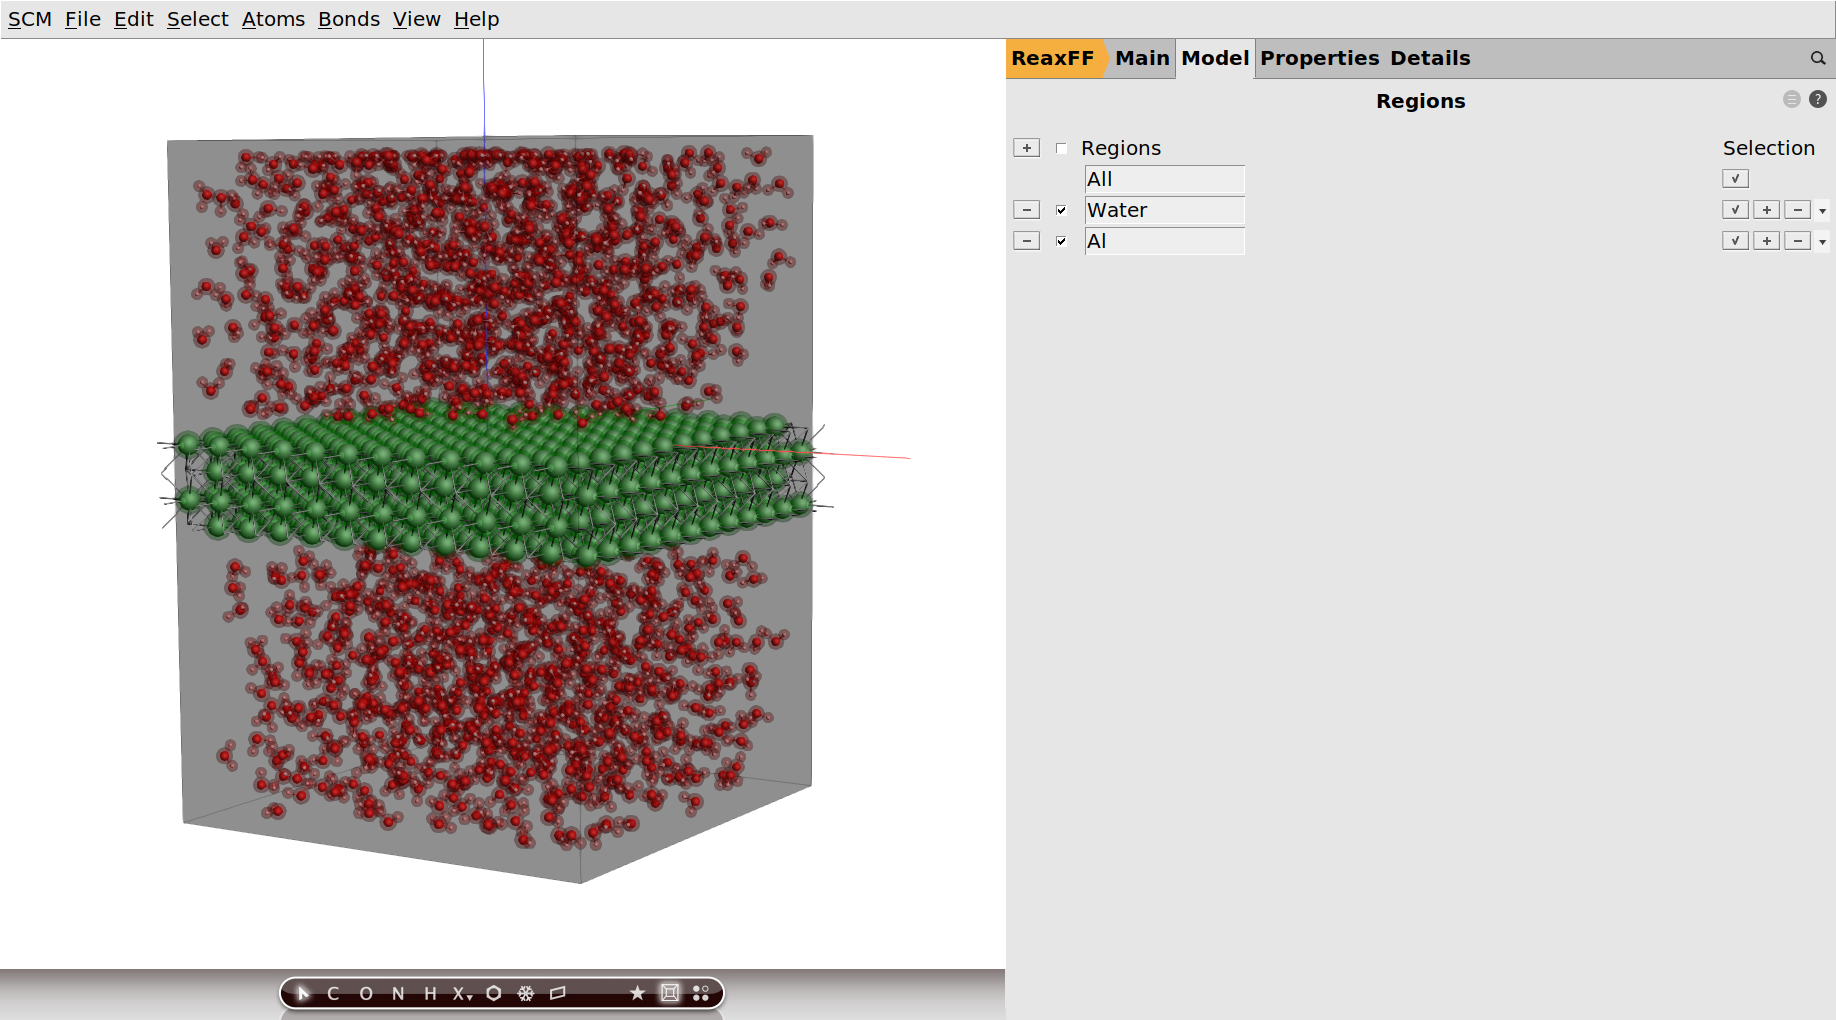
Task: Open the View menu
Action: (416, 19)
